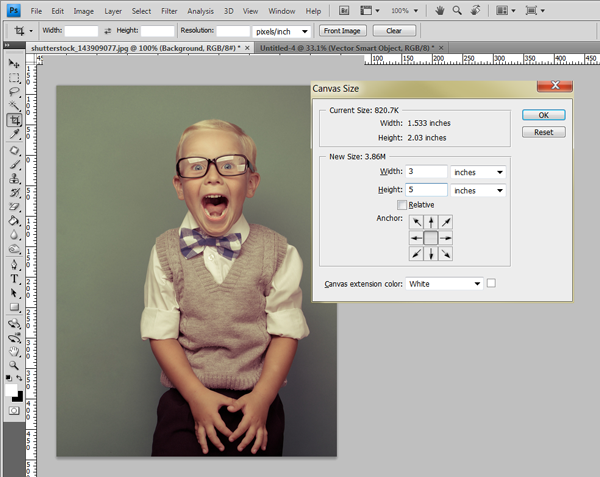Select the Horizontal Type tool
The image size is (600, 477).
[14, 279]
